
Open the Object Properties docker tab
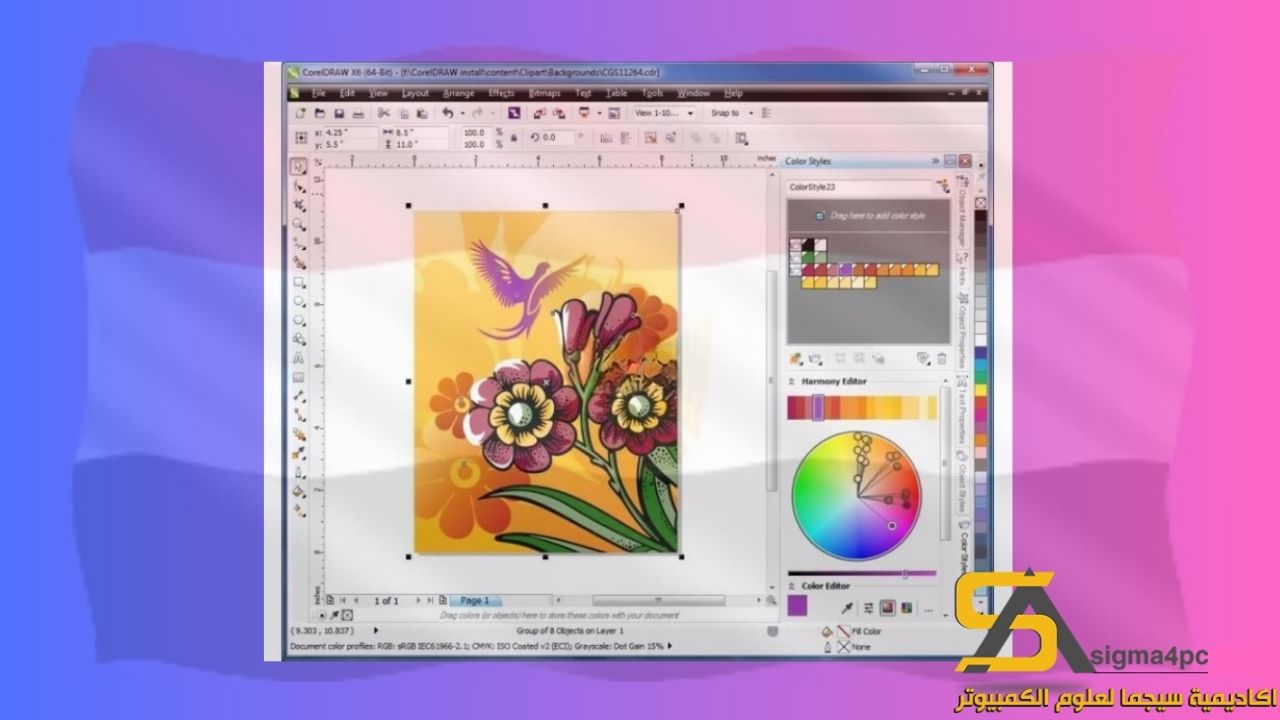pos(963,331)
